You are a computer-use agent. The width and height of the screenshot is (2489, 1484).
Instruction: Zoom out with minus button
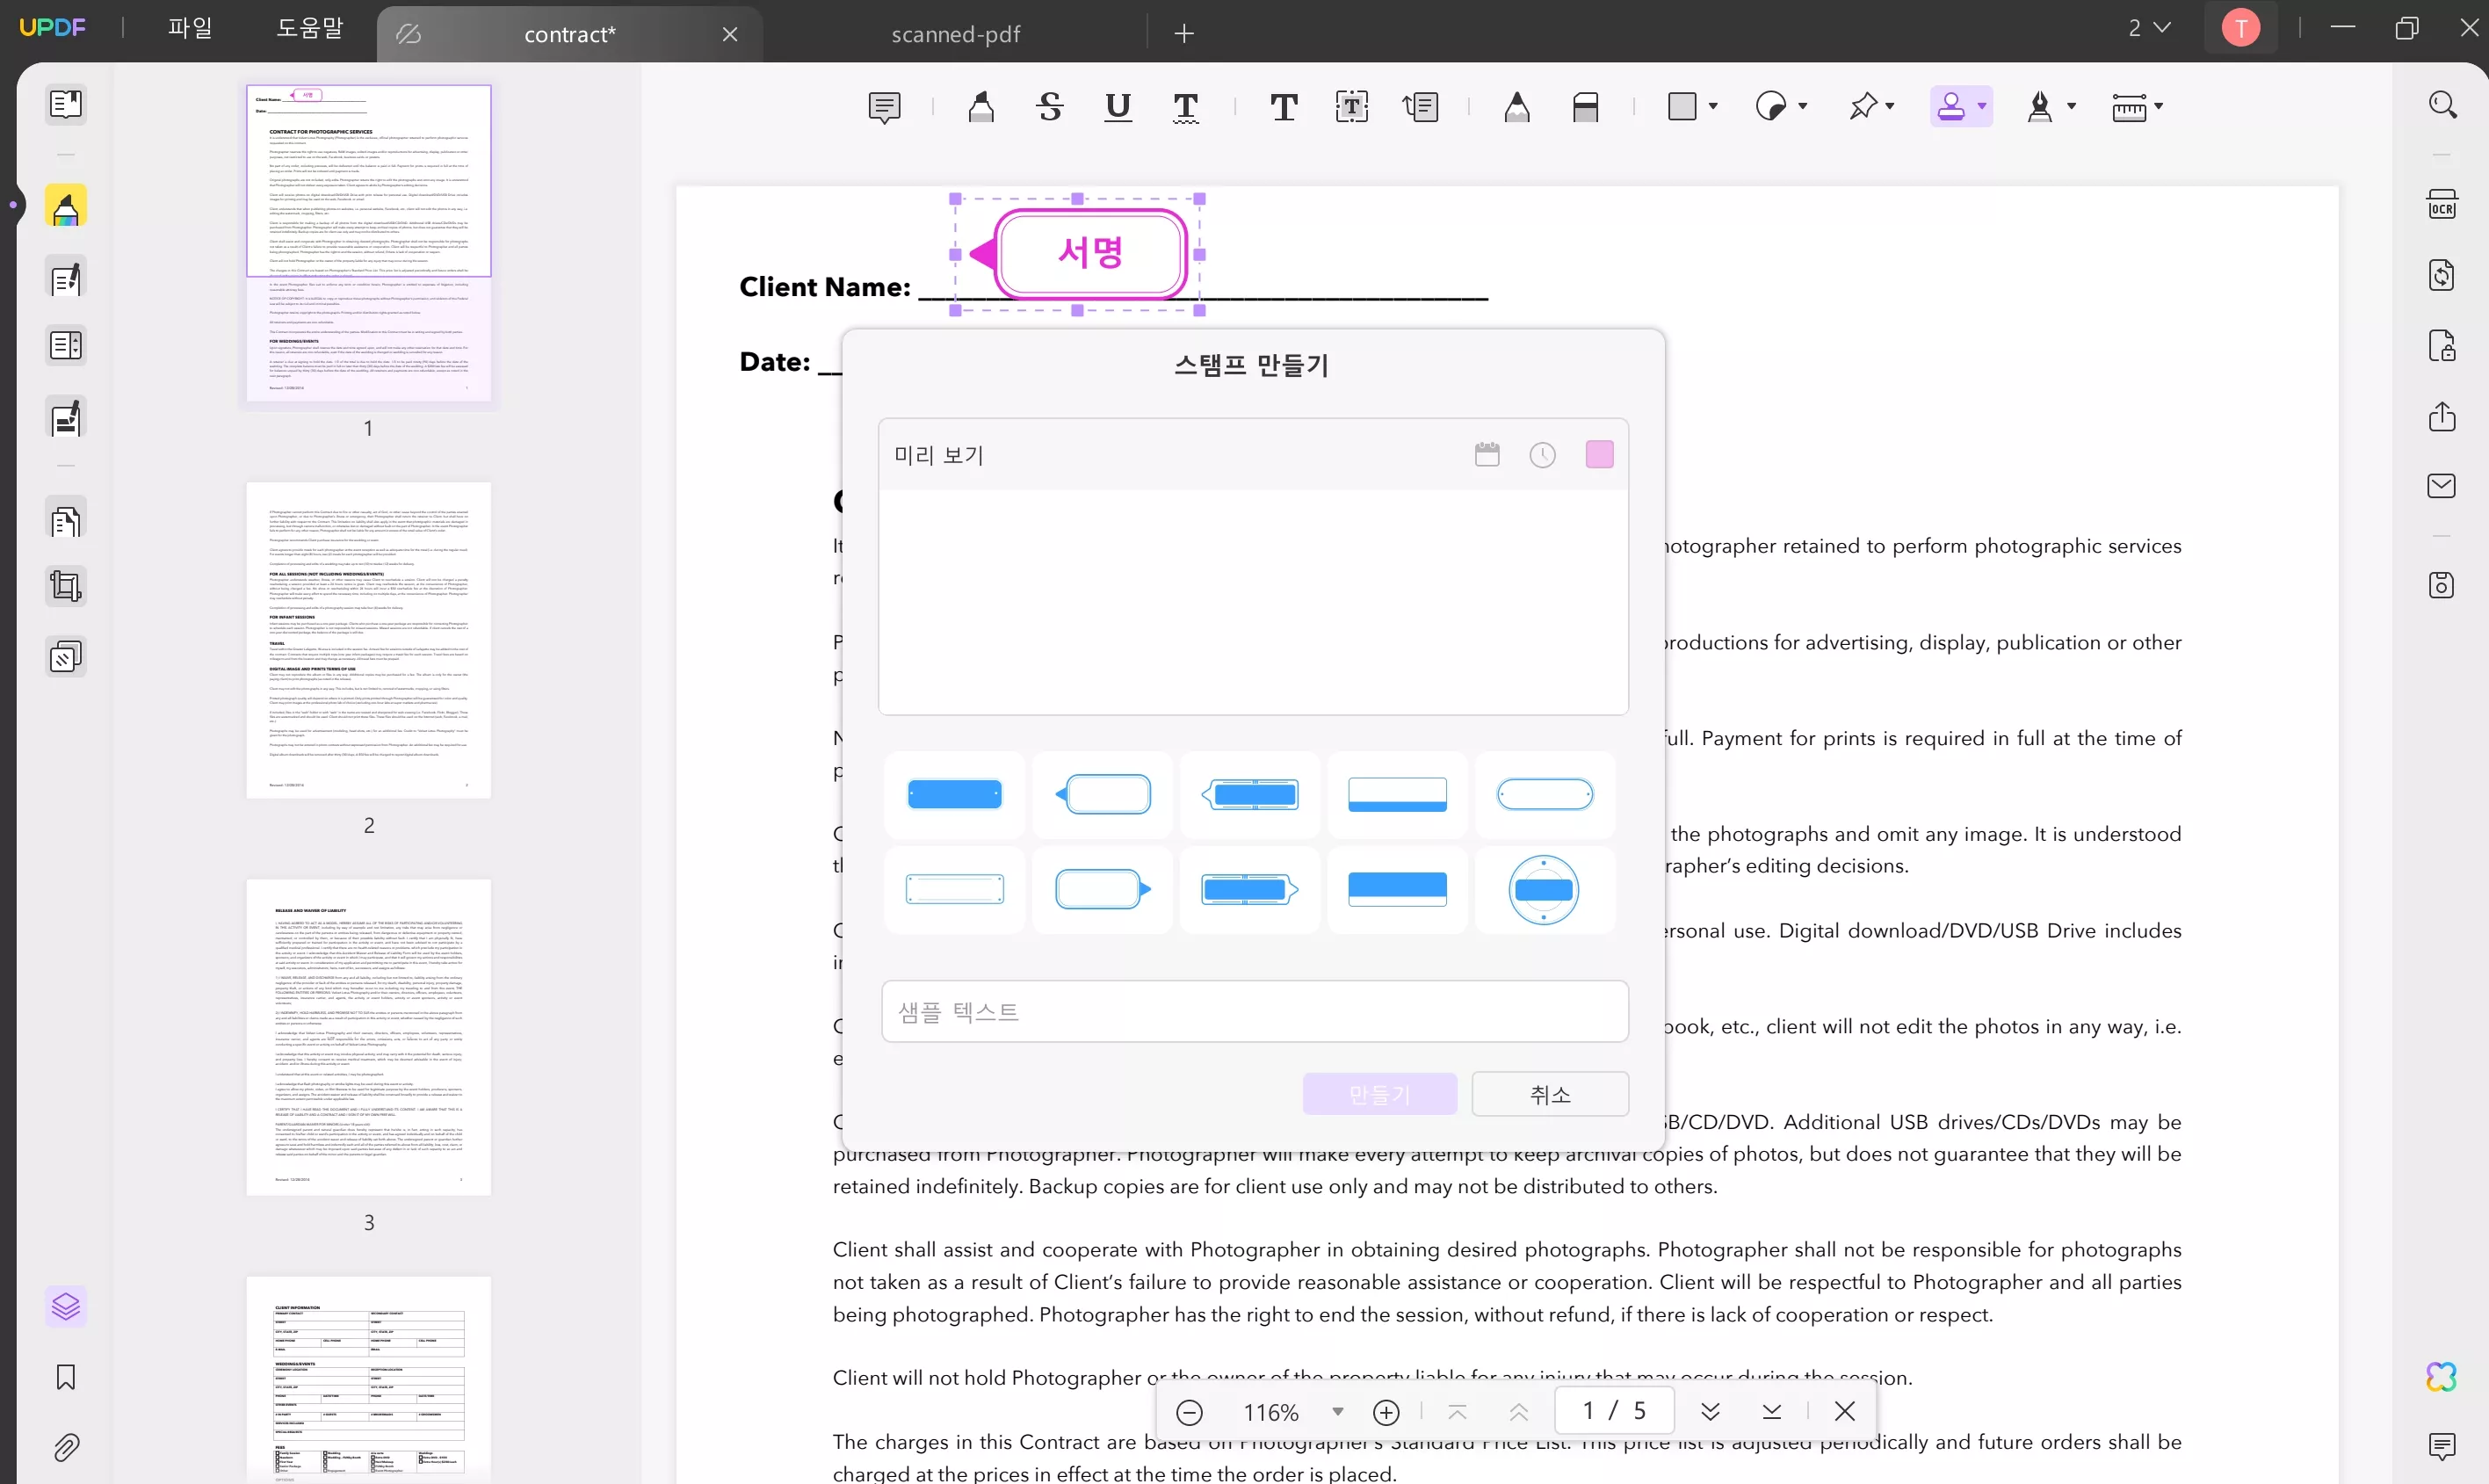point(1189,1412)
